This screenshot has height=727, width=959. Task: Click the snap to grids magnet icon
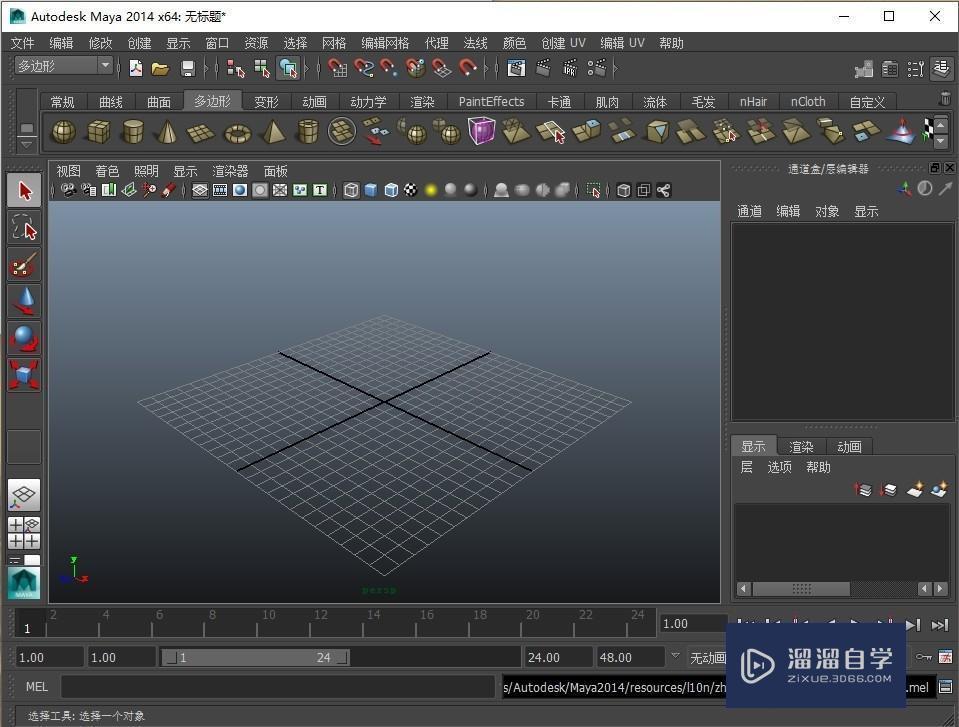click(336, 68)
